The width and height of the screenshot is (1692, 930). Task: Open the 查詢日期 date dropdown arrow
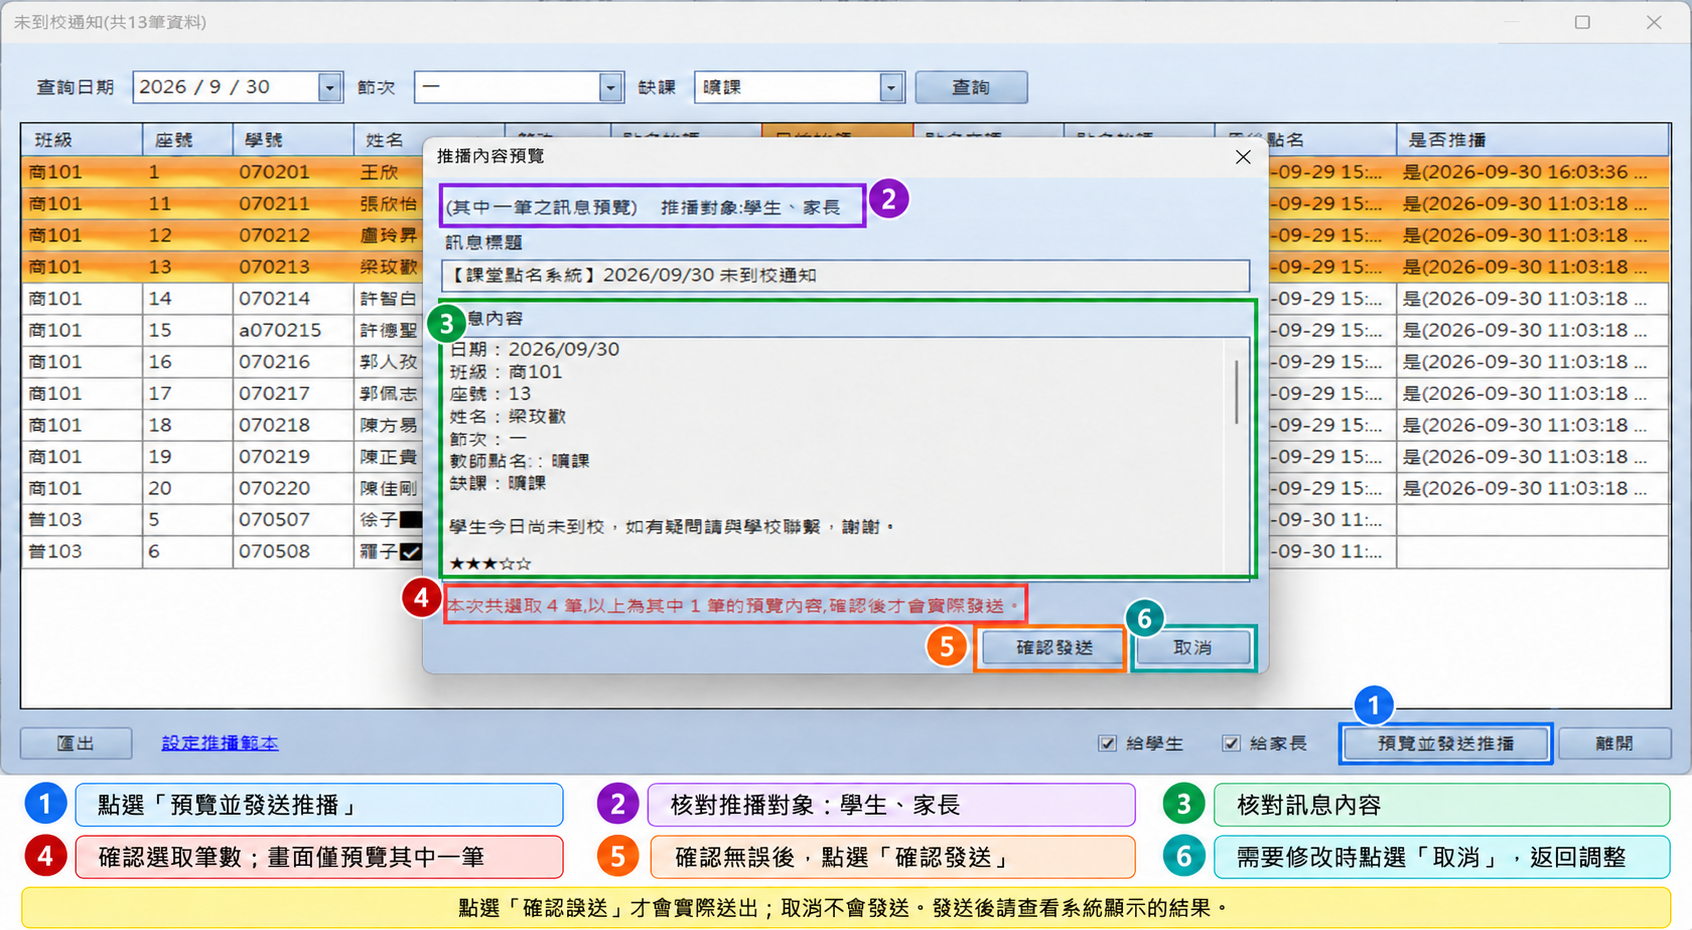pyautogui.click(x=330, y=87)
